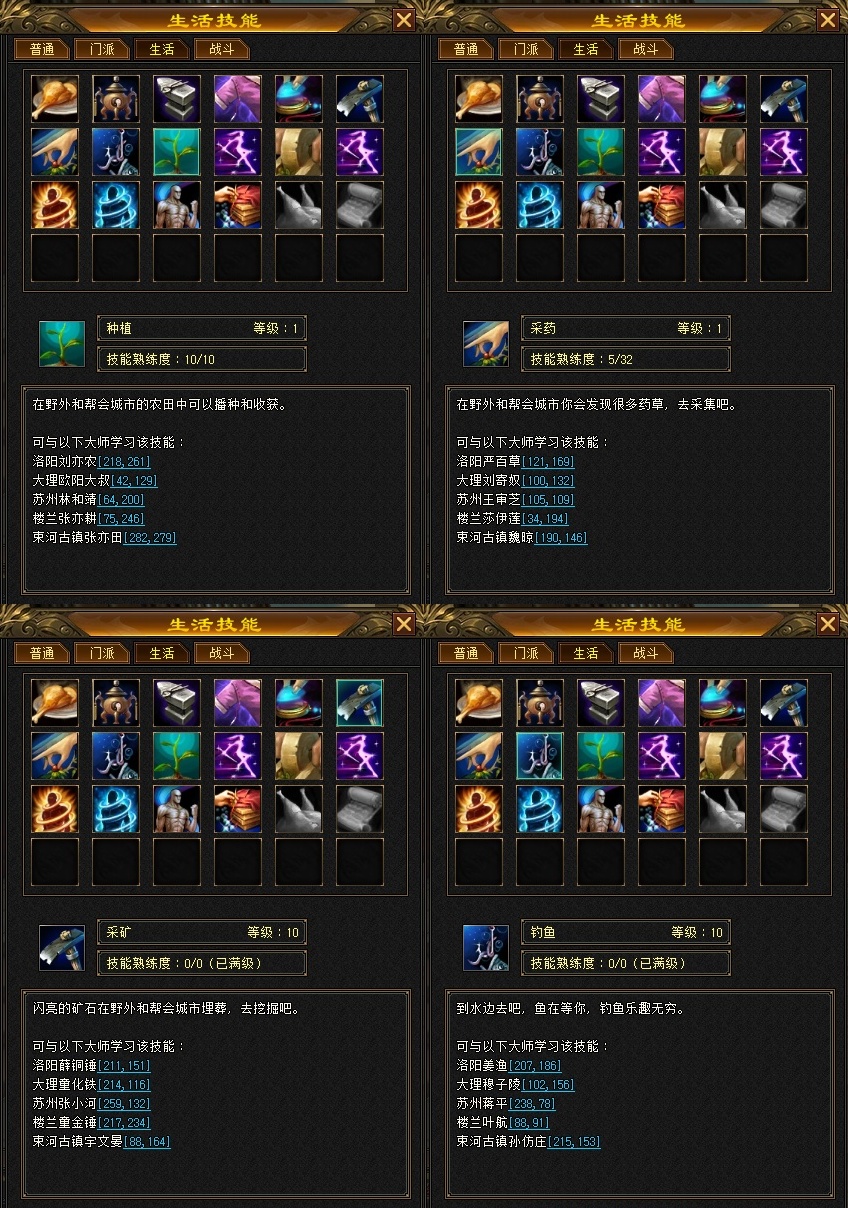848x1208 pixels.
Task: Select the fishing hook icon in the 钓鱼 panel grid
Action: coord(540,756)
